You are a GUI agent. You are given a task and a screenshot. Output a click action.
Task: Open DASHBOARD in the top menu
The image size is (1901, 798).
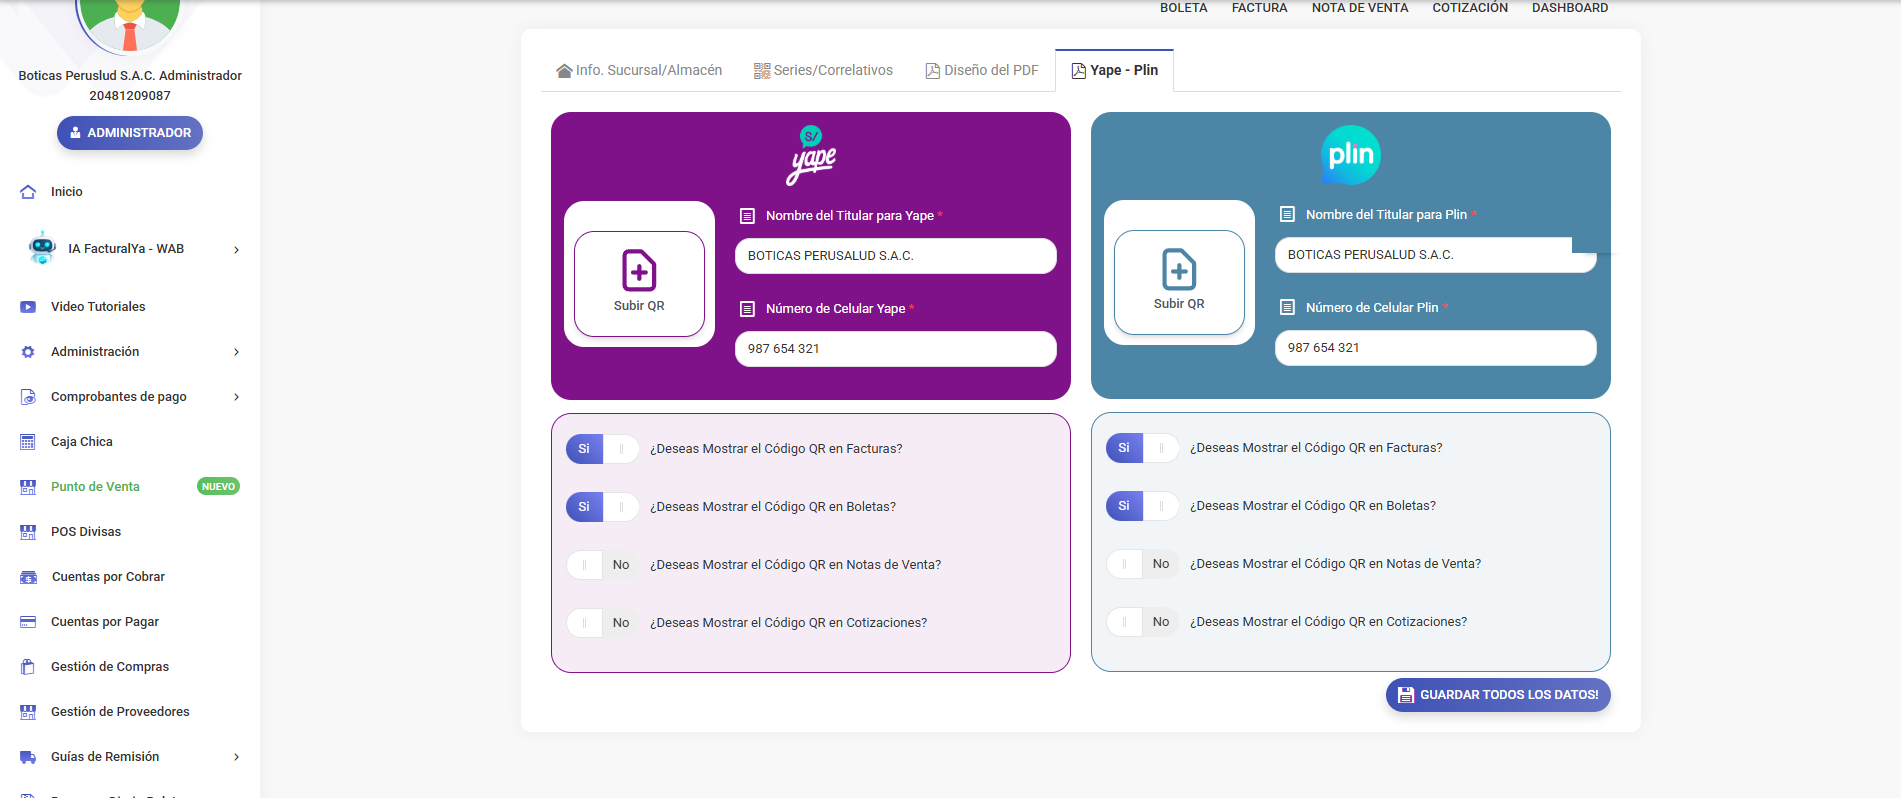click(x=1570, y=8)
